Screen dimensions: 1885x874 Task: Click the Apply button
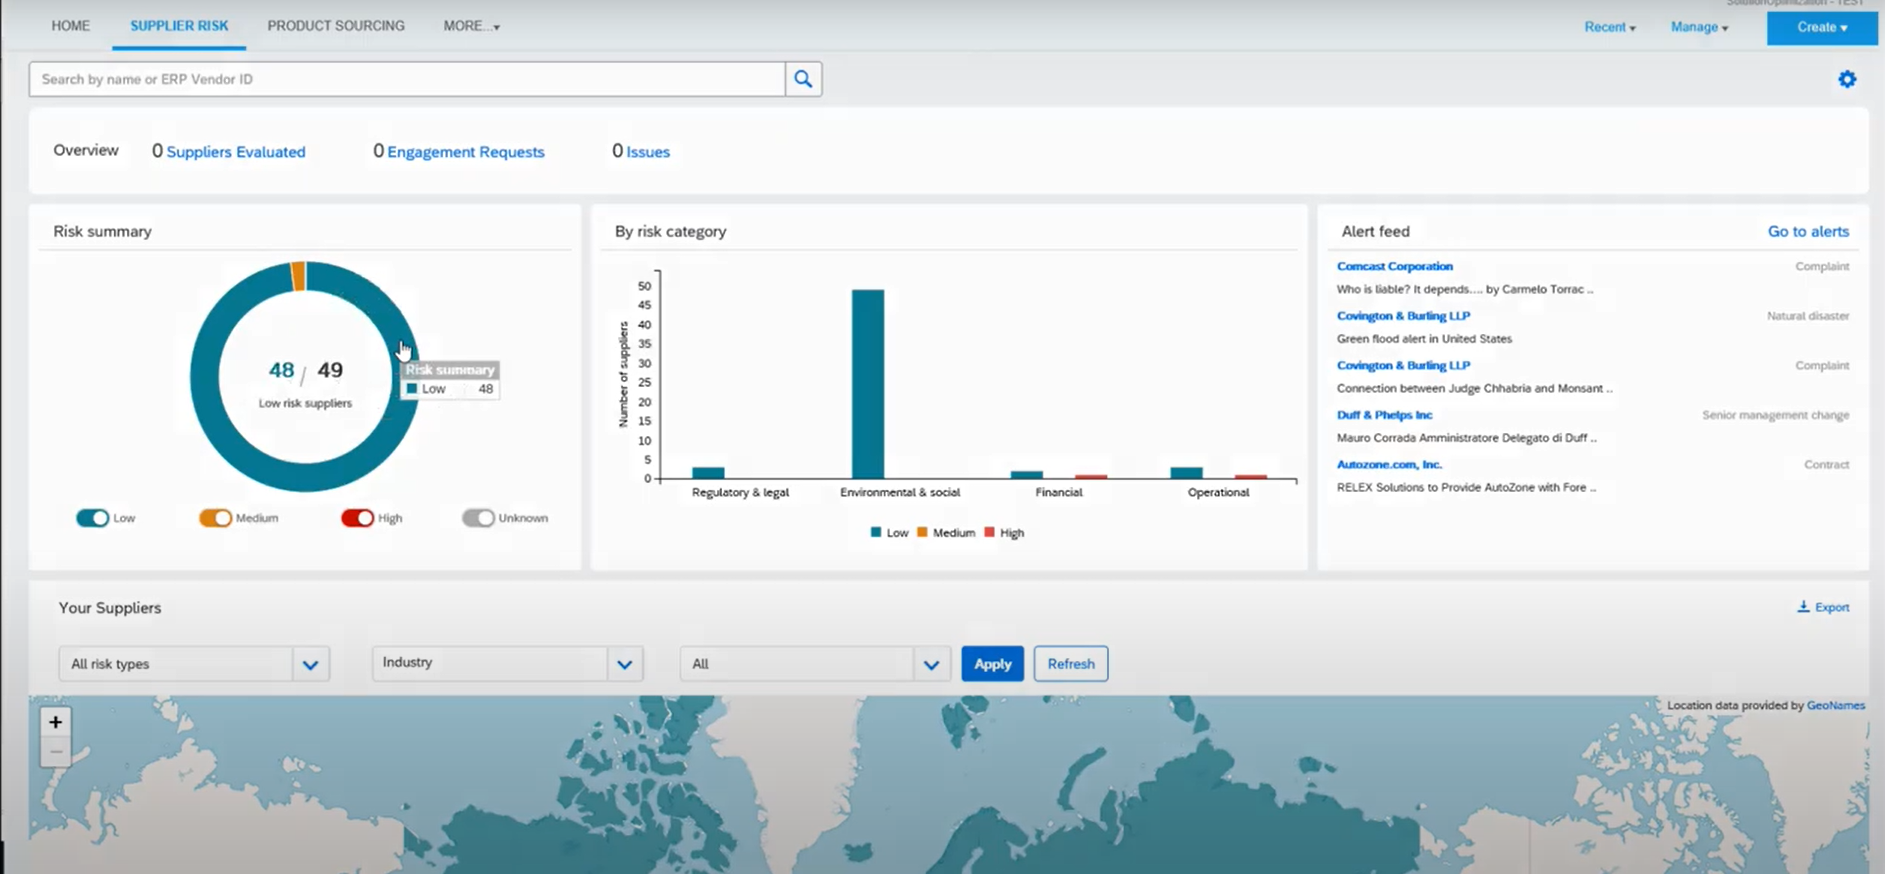pos(992,664)
